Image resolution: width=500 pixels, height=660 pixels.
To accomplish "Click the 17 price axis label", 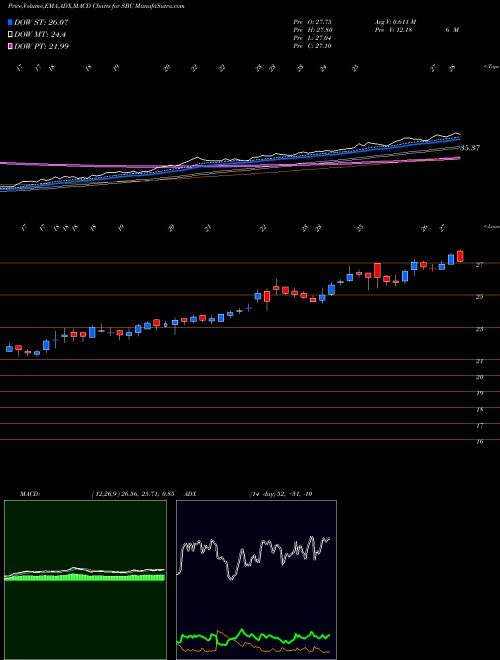I will [x=479, y=426].
